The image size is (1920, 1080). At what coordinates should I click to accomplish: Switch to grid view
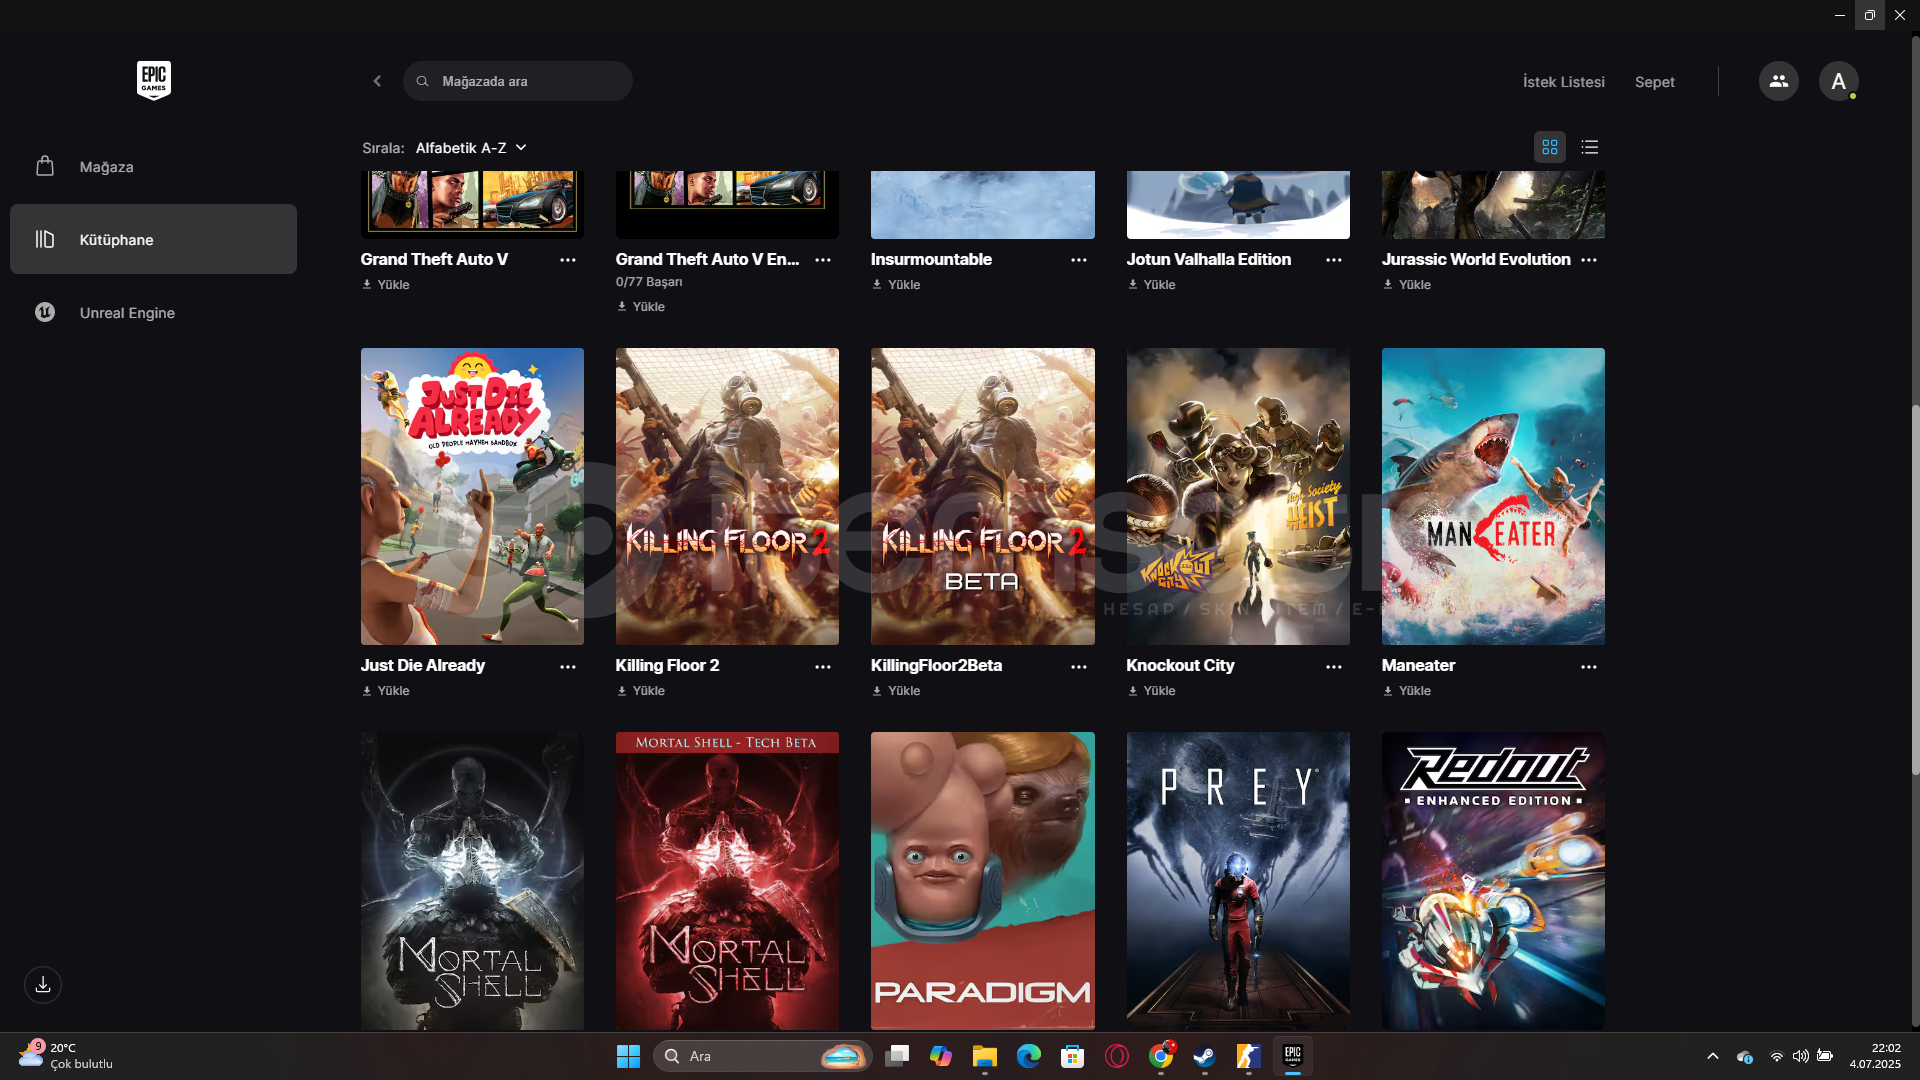click(1549, 147)
